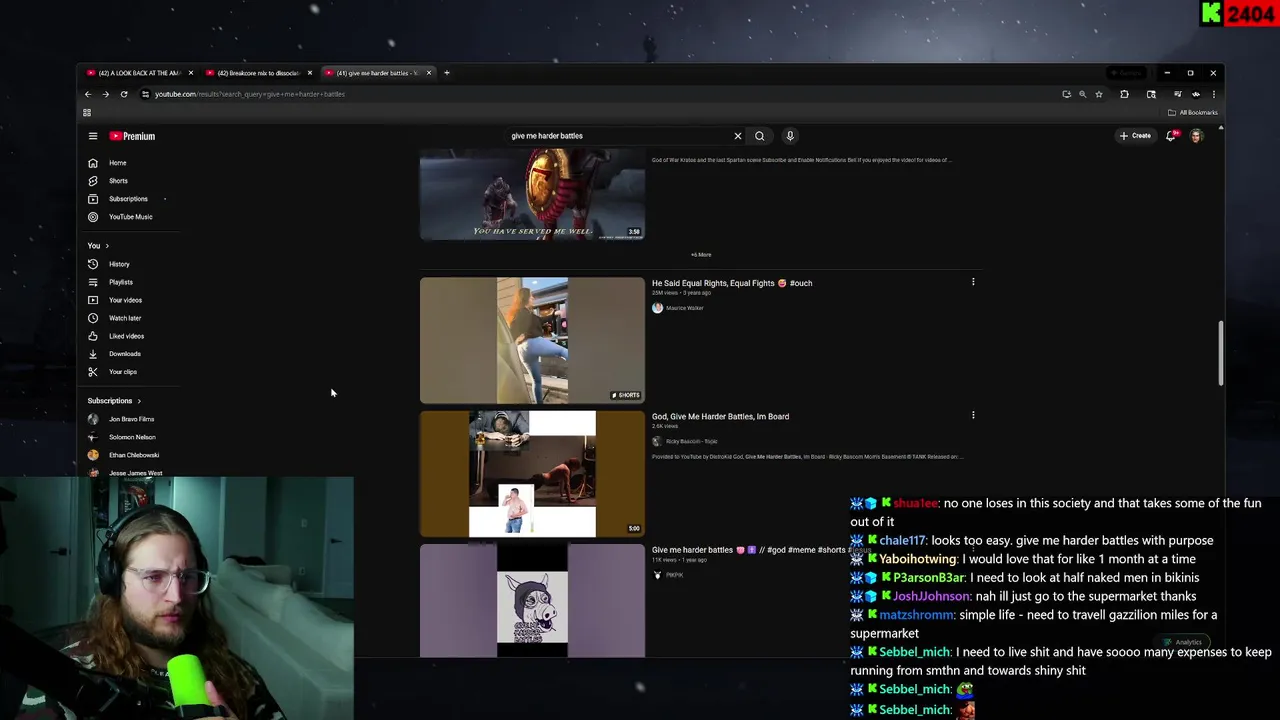This screenshot has width=1280, height=720.
Task: Open Jon Bravo Films channel subscription
Action: [130, 419]
